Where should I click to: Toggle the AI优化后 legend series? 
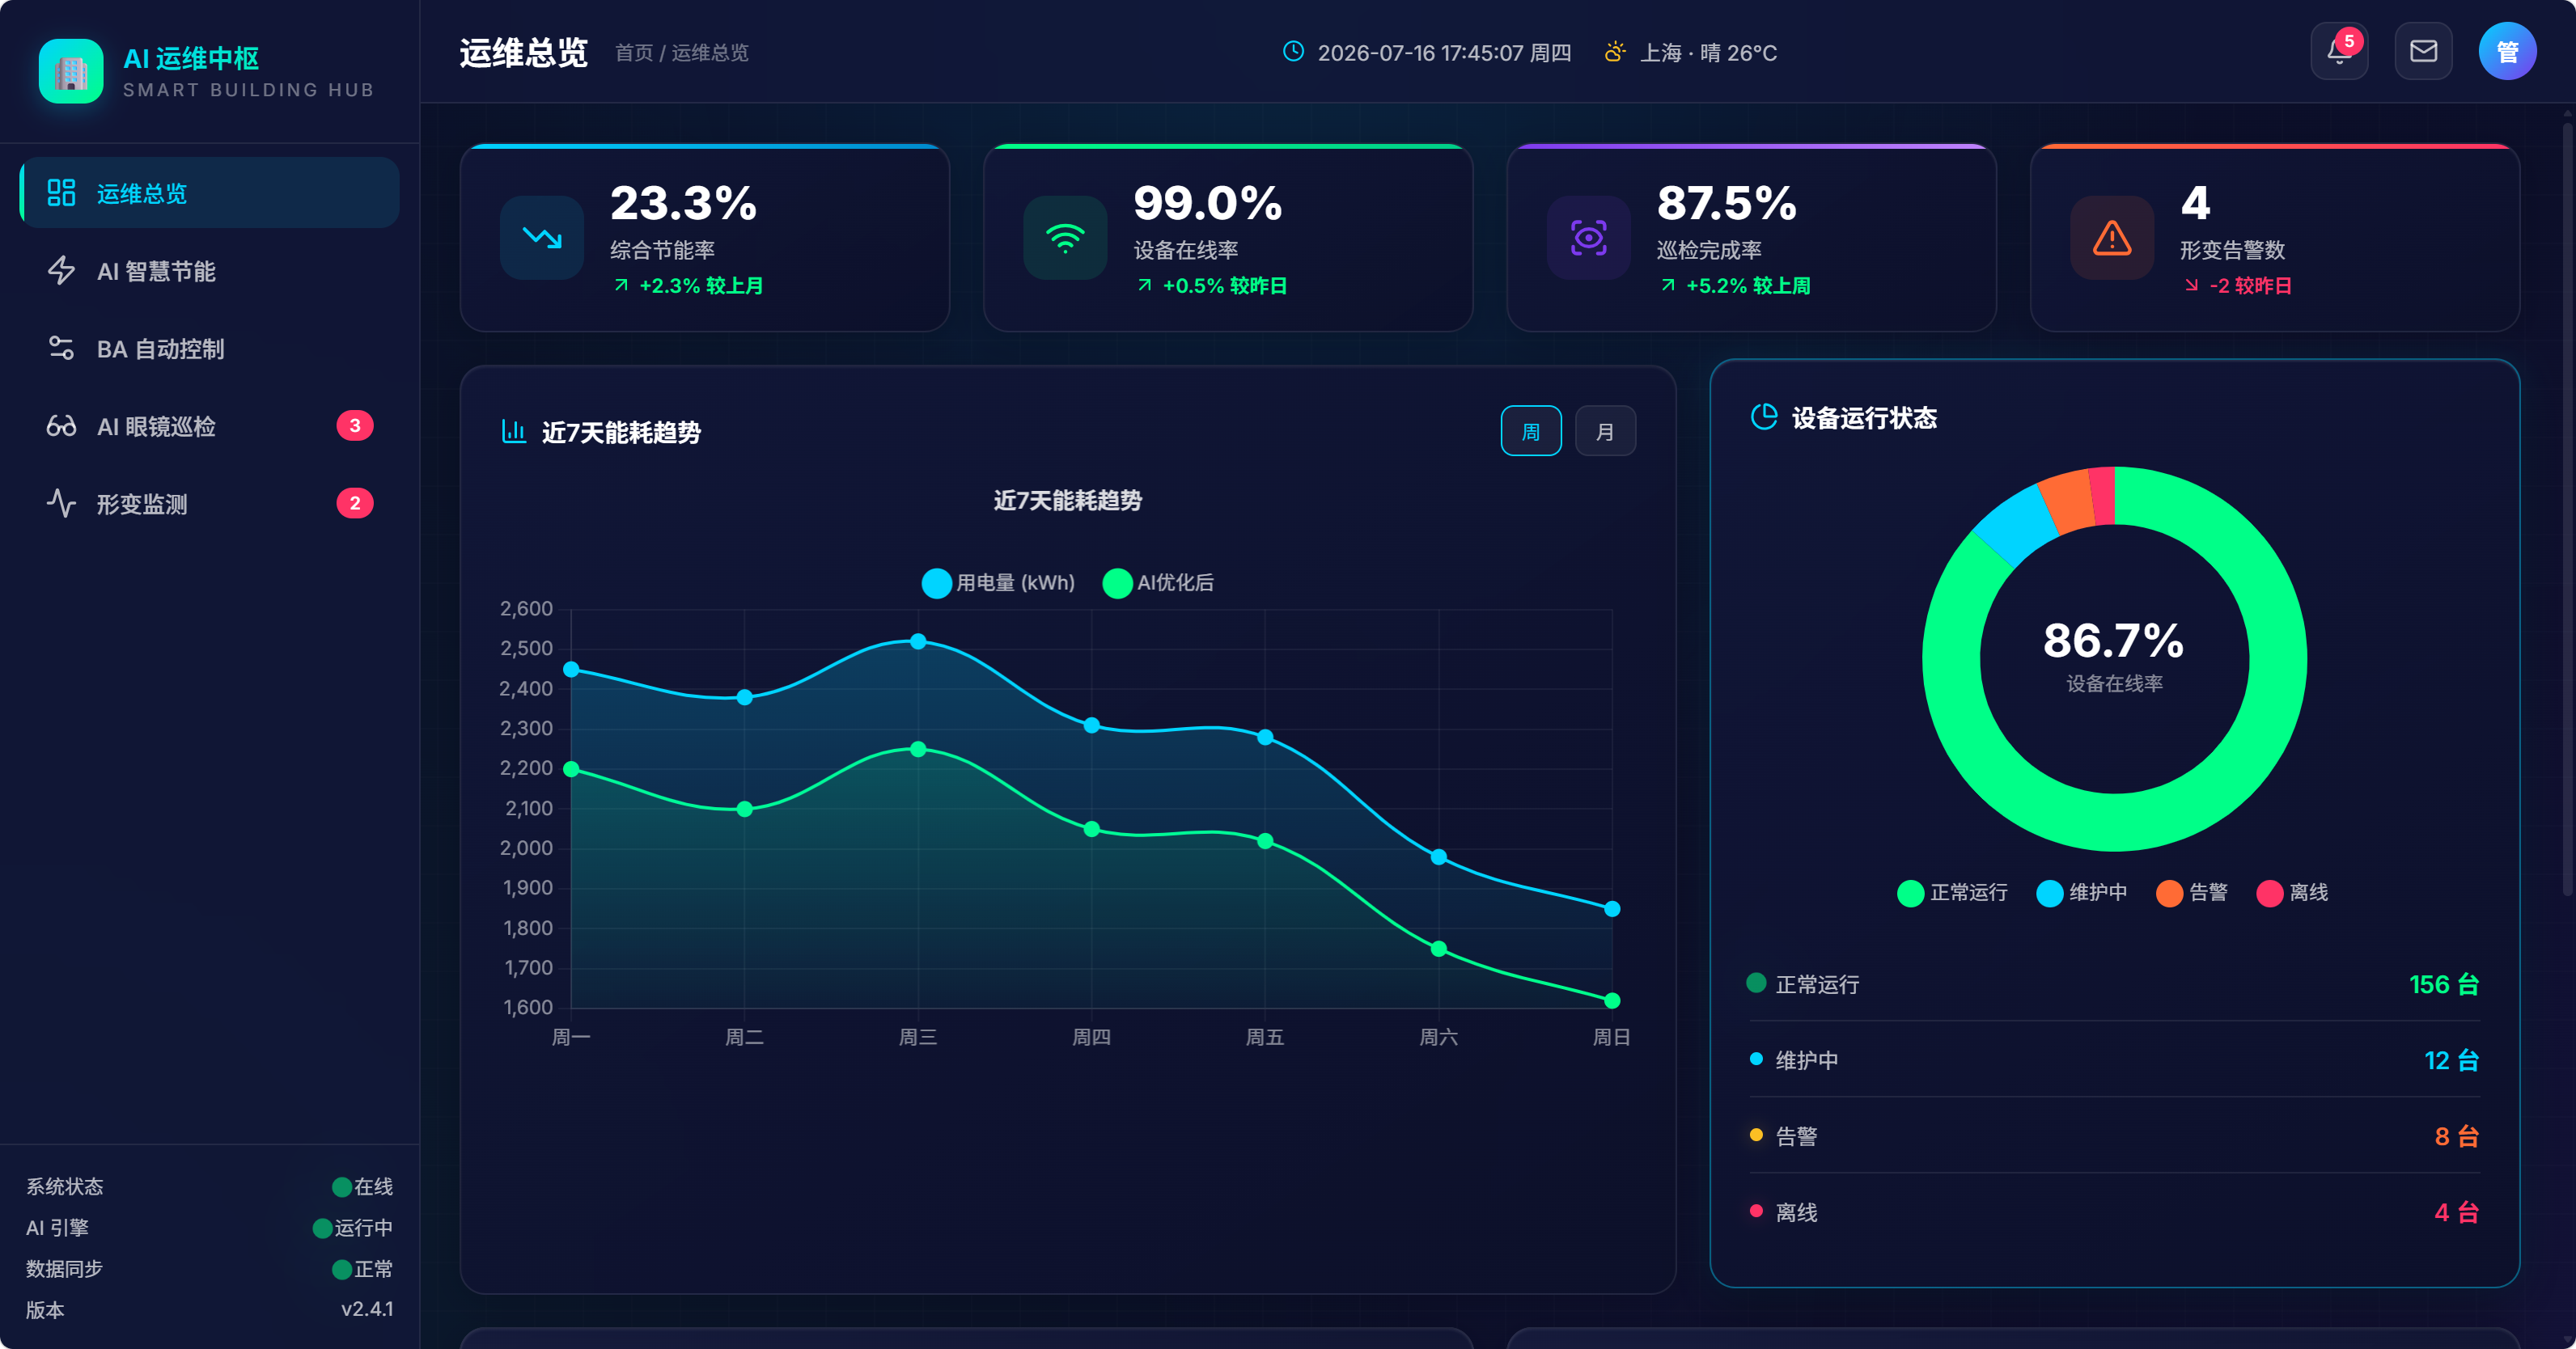click(1158, 583)
